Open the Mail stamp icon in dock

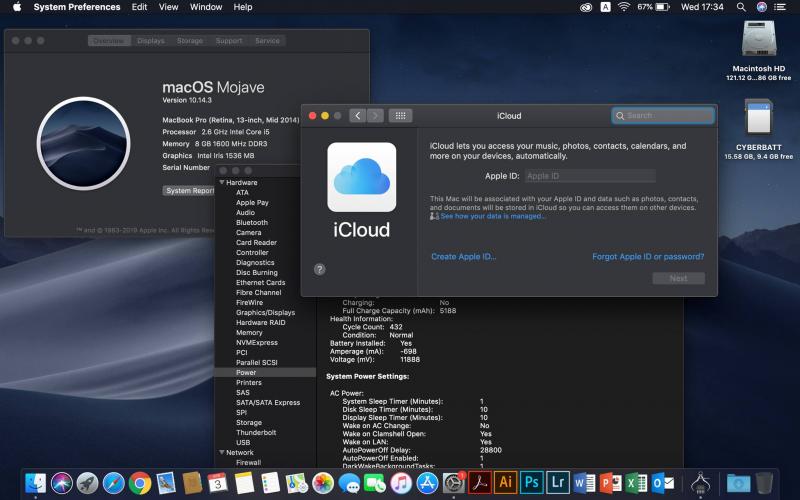pos(166,483)
